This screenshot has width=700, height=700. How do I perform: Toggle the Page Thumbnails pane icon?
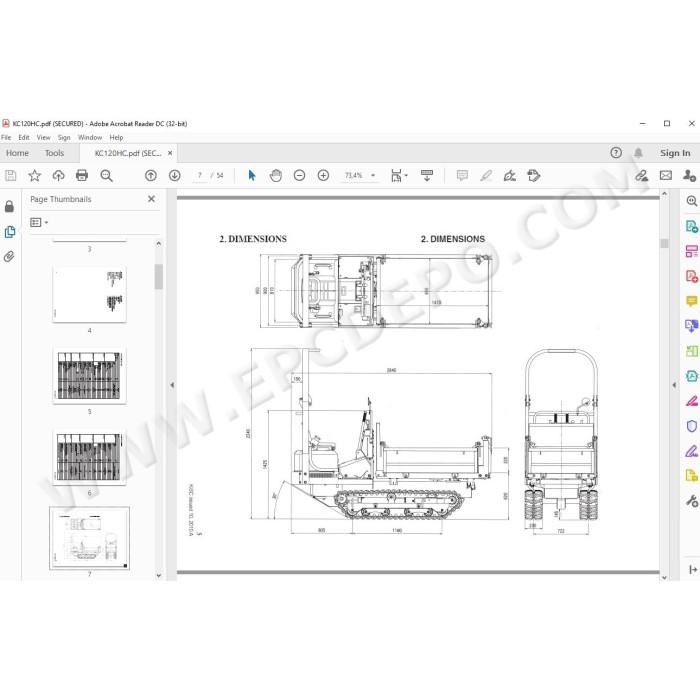click(9, 232)
